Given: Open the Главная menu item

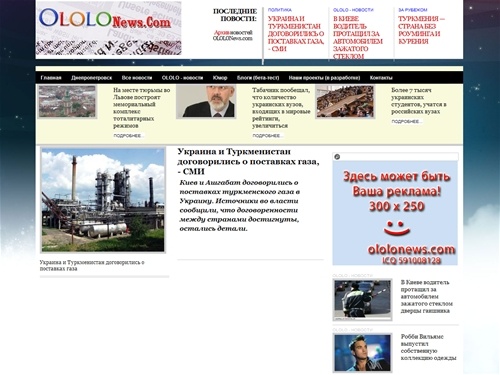Looking at the screenshot, I should coord(51,78).
